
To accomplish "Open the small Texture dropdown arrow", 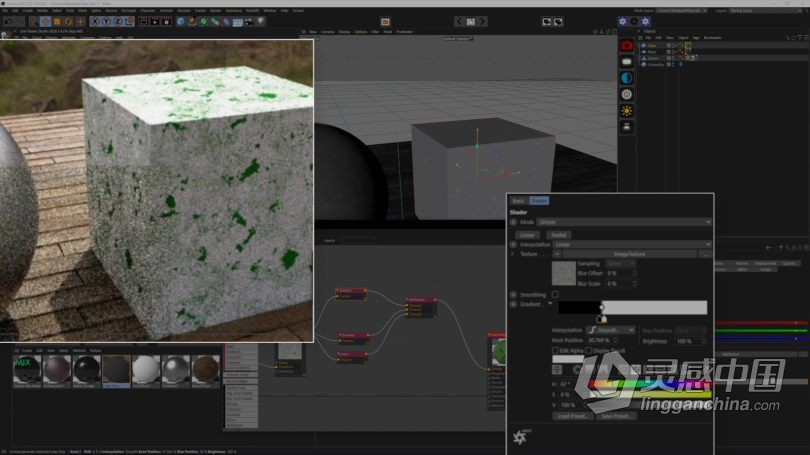I will [x=557, y=254].
